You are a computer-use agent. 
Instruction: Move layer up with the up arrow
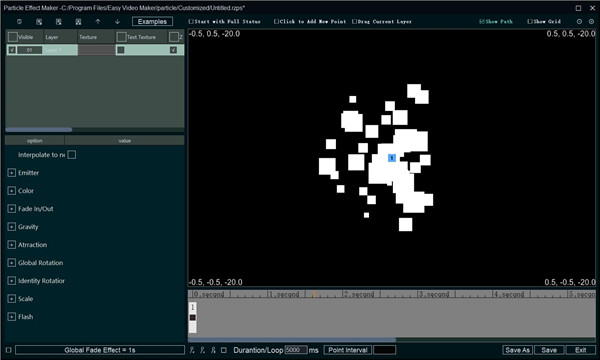tap(98, 22)
